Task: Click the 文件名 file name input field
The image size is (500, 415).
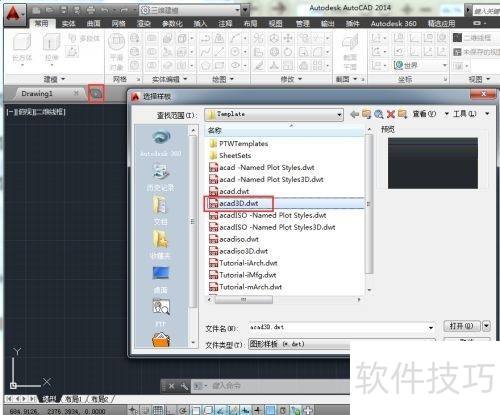Action: pos(342,327)
